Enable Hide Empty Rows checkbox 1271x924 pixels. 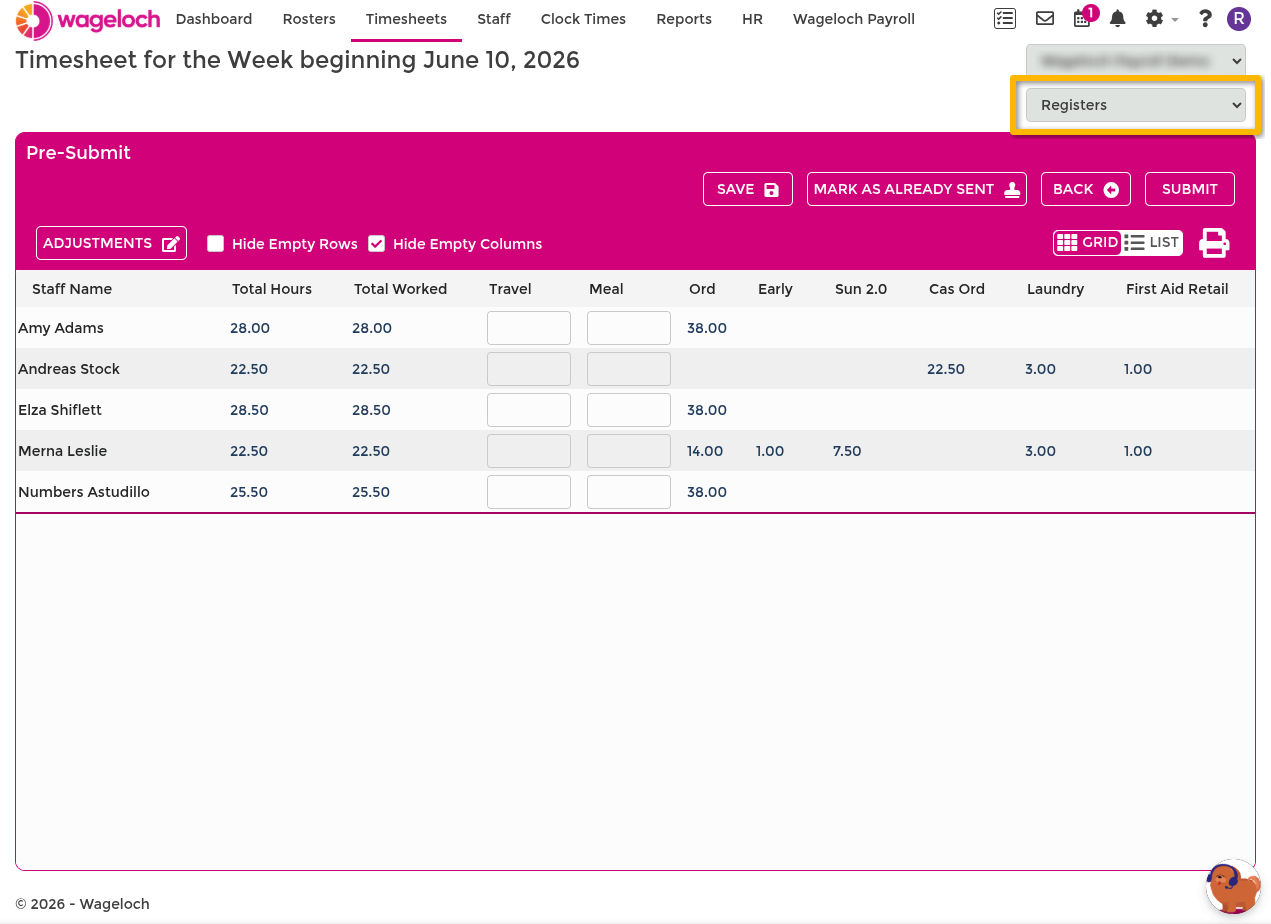[x=215, y=243]
